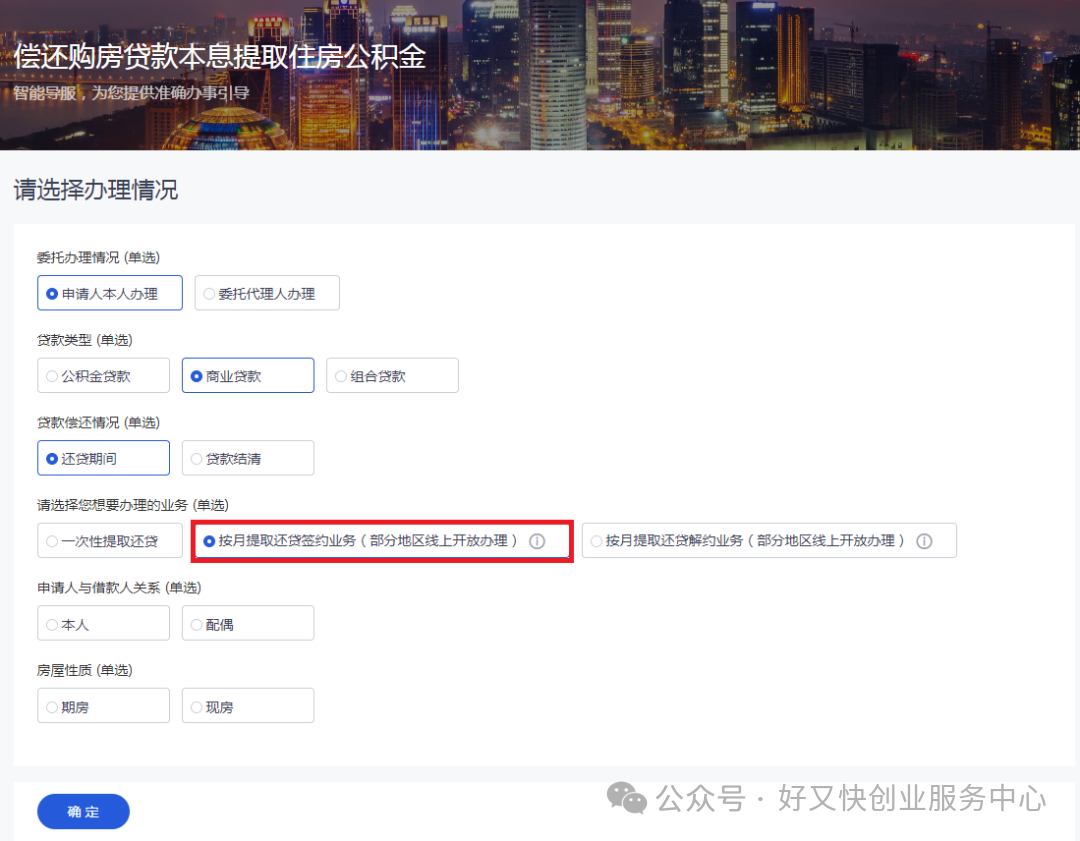Click the 请选择办理情况 heading

pyautogui.click(x=96, y=189)
